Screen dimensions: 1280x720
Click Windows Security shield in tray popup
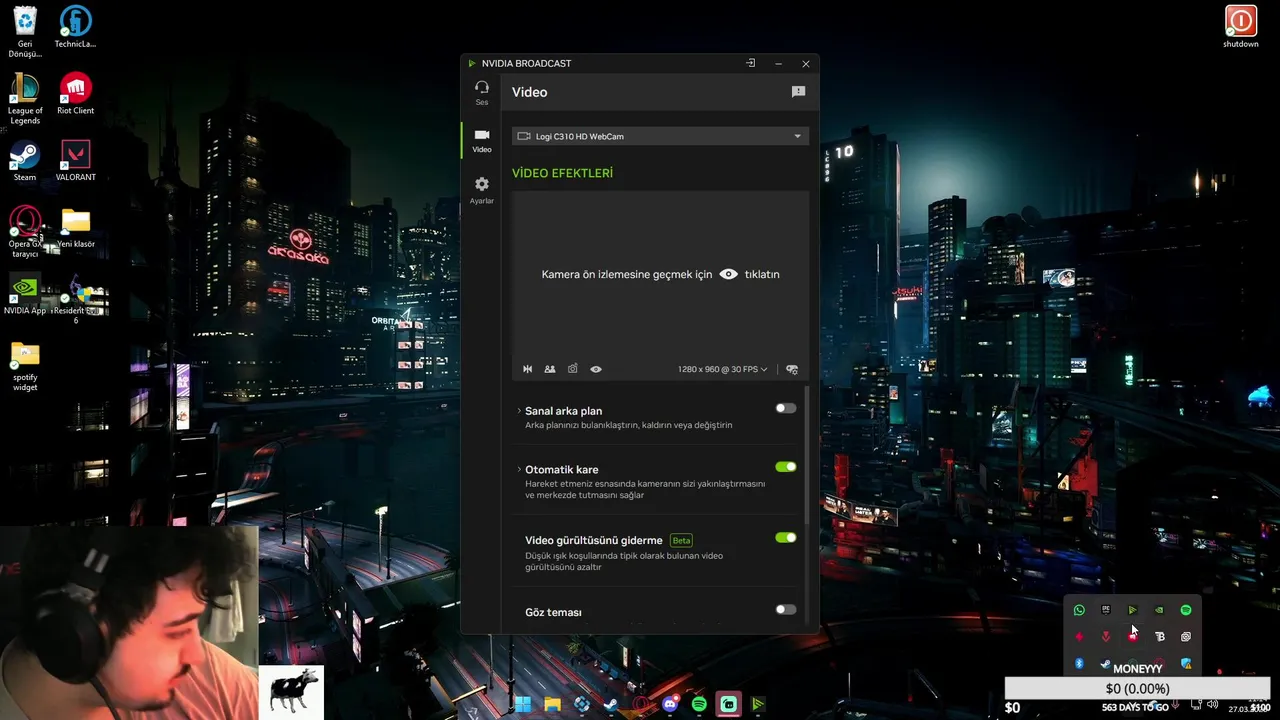click(x=1186, y=664)
